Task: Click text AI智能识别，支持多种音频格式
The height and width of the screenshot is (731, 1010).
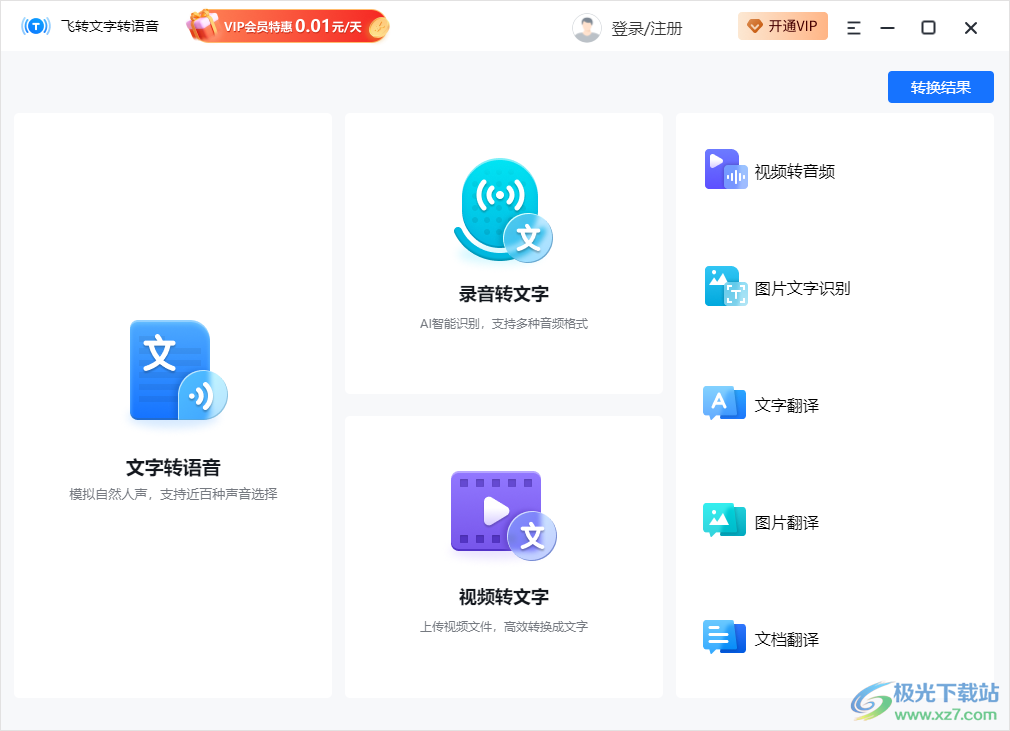Action: tap(504, 323)
